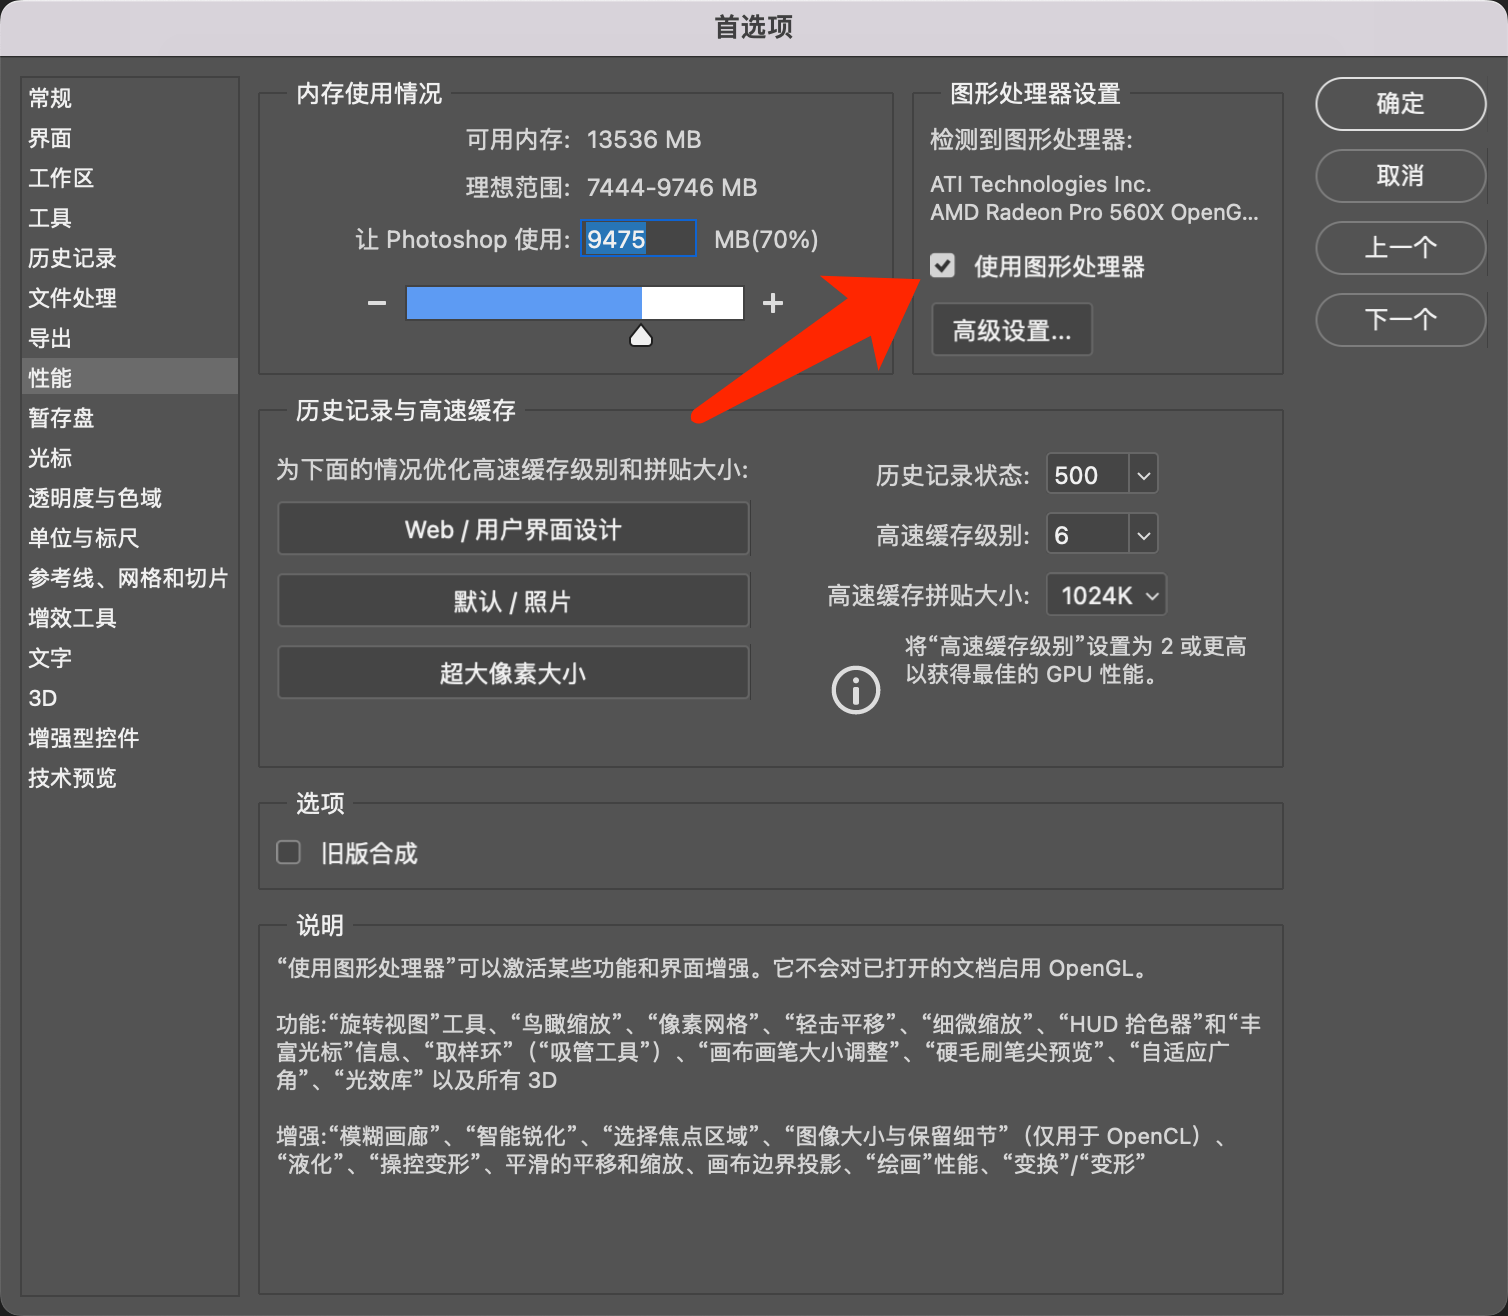1508x1316 pixels.
Task: Open 增强型控件 preferences
Action: tap(130, 738)
